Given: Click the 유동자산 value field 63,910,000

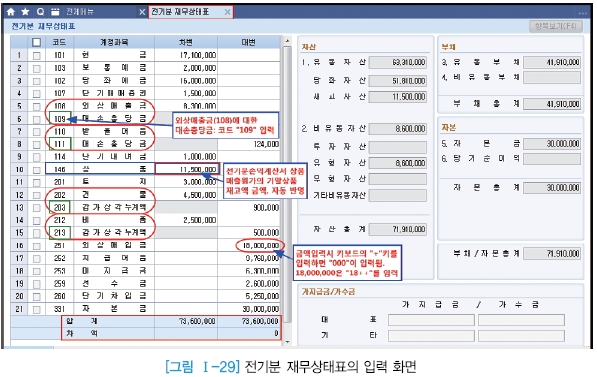Looking at the screenshot, I should (x=397, y=62).
